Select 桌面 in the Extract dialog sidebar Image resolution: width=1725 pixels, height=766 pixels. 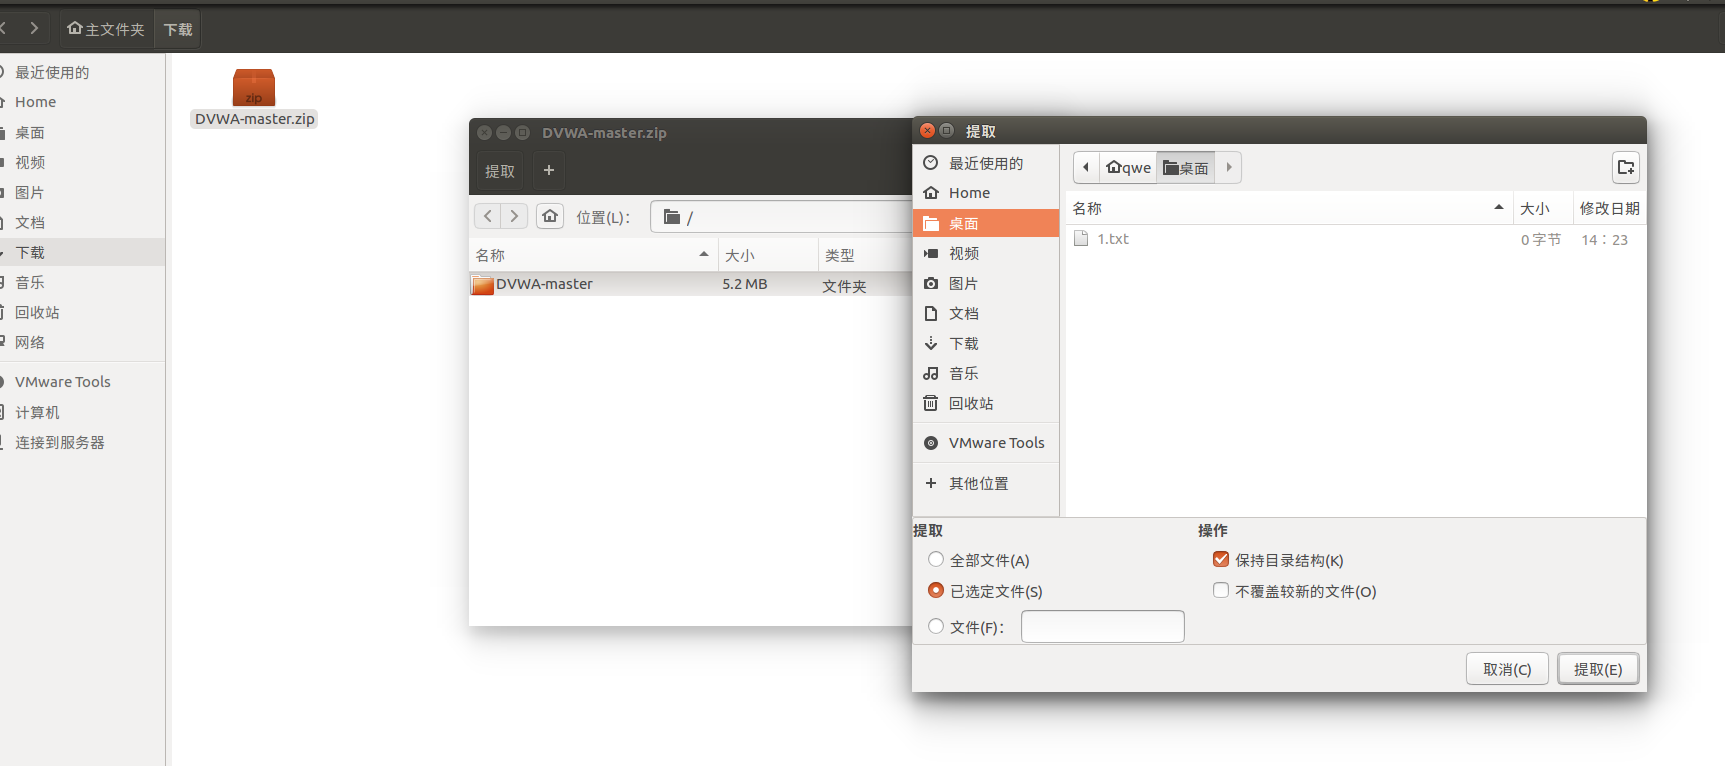point(986,223)
